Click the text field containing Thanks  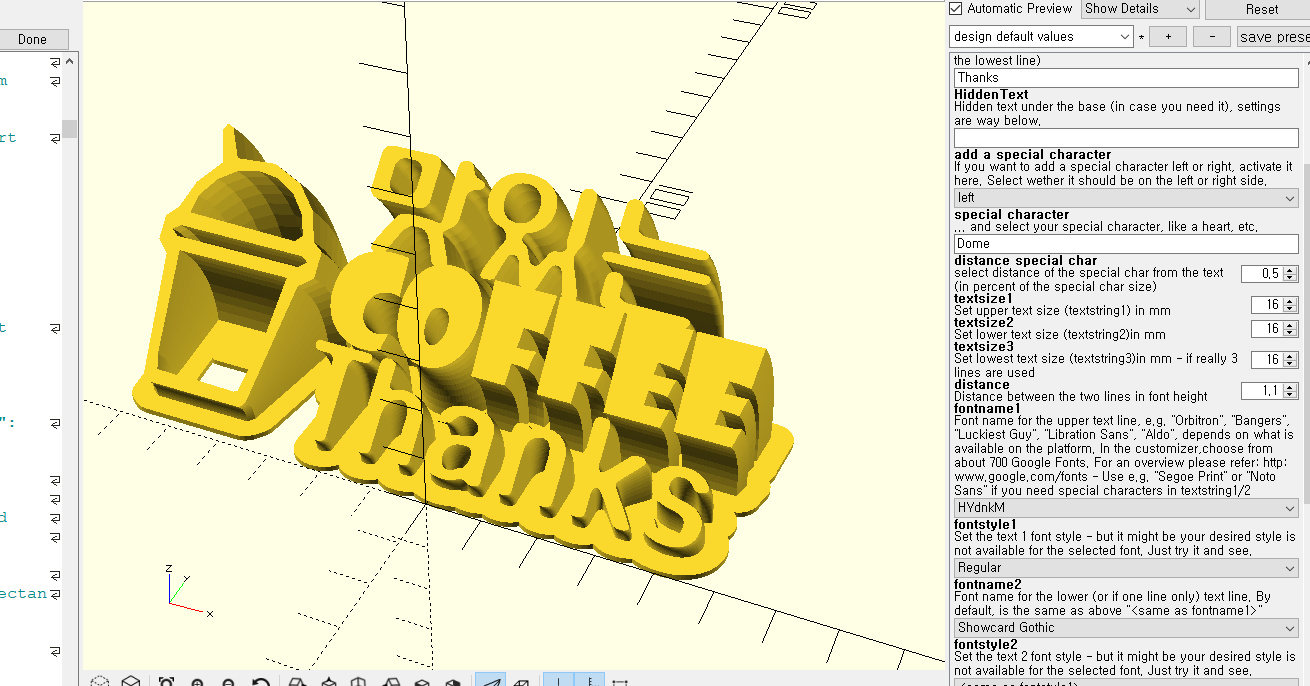pos(1126,77)
